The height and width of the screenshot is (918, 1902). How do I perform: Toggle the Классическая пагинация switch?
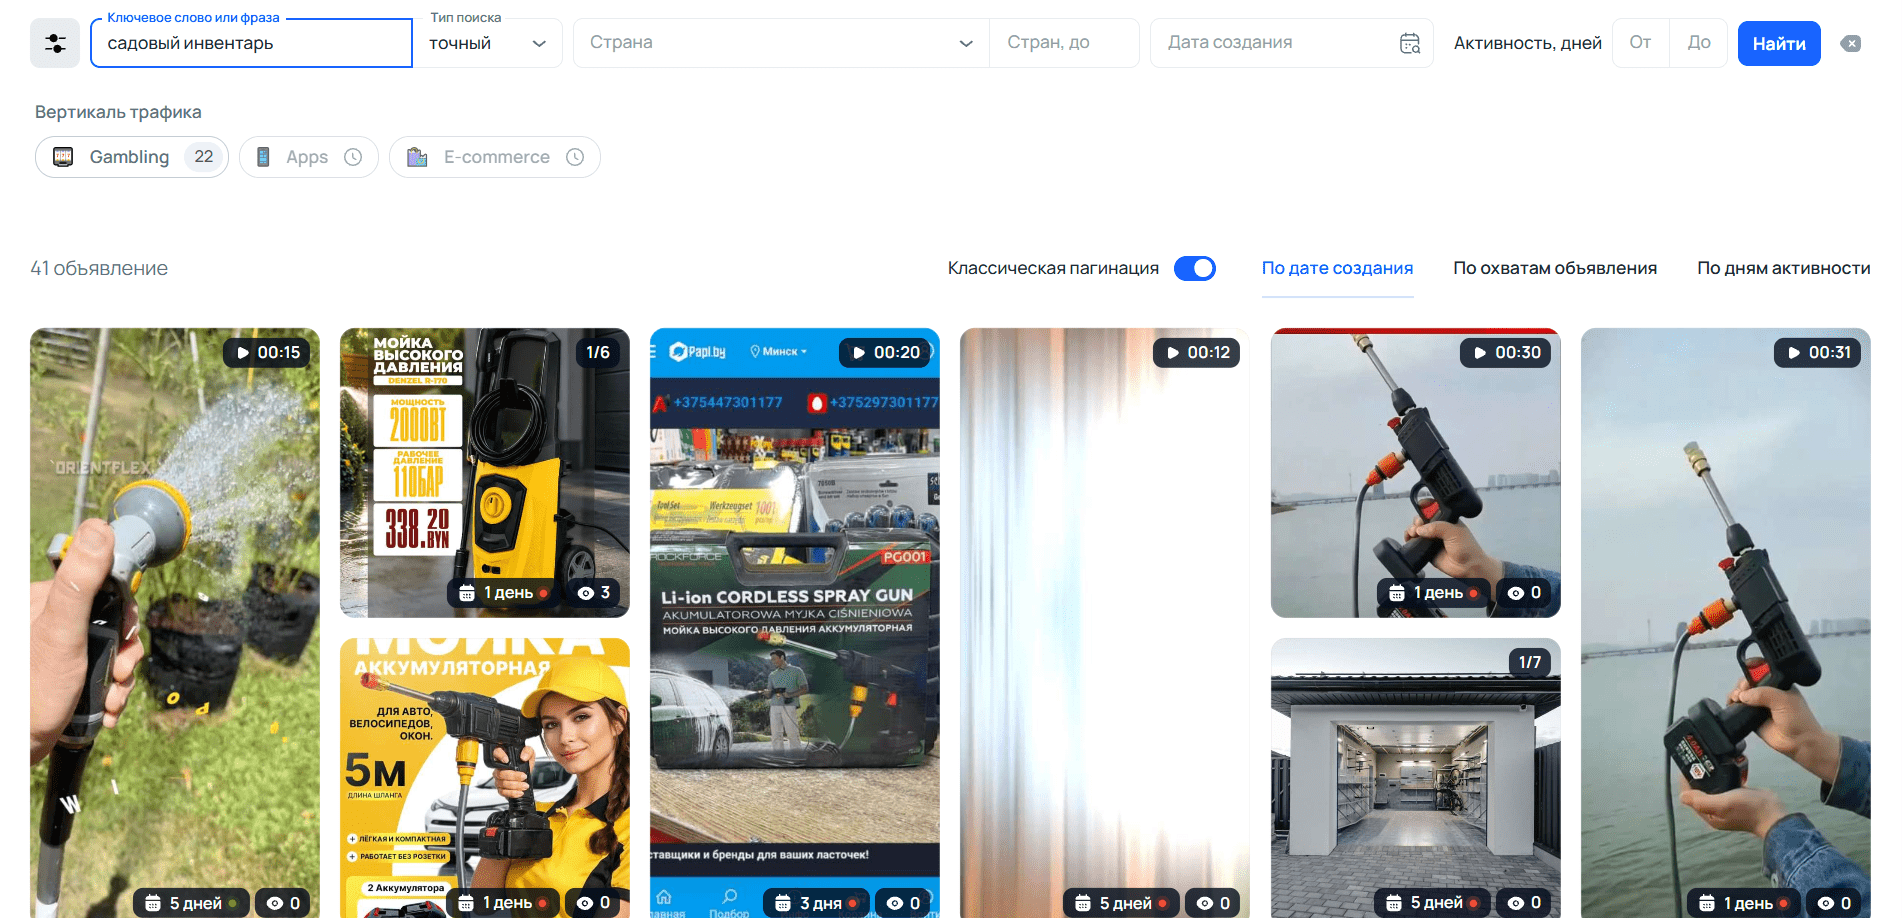[1195, 268]
